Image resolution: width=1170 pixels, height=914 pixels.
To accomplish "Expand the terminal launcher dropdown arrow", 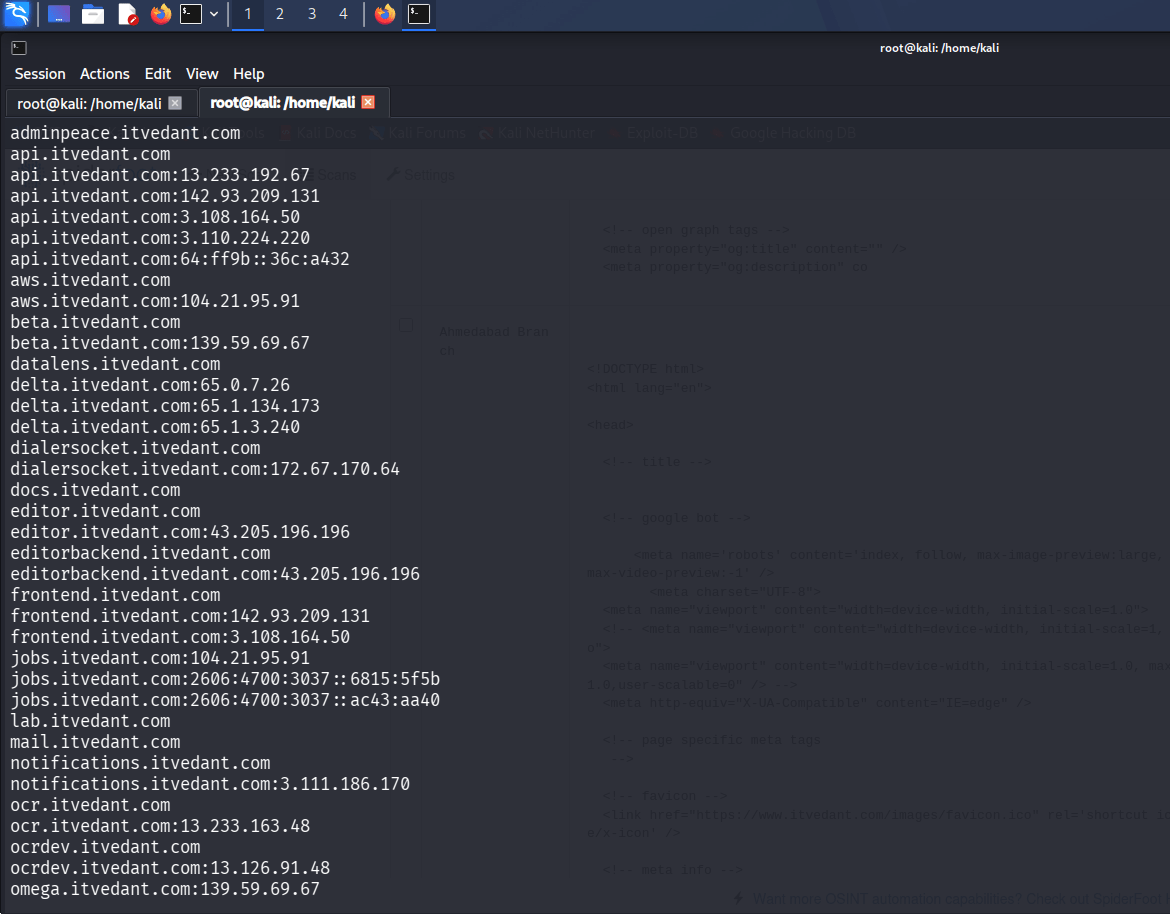I will click(x=214, y=13).
